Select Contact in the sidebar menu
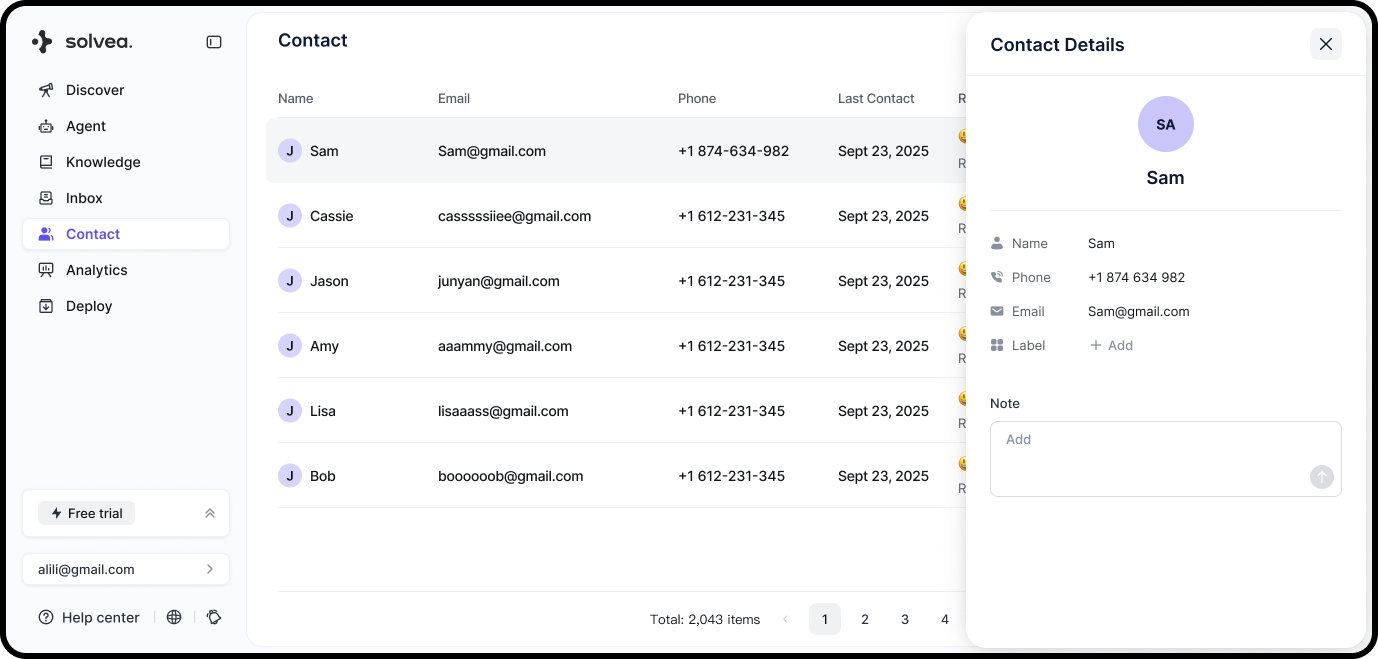The image size is (1378, 659). tap(92, 233)
